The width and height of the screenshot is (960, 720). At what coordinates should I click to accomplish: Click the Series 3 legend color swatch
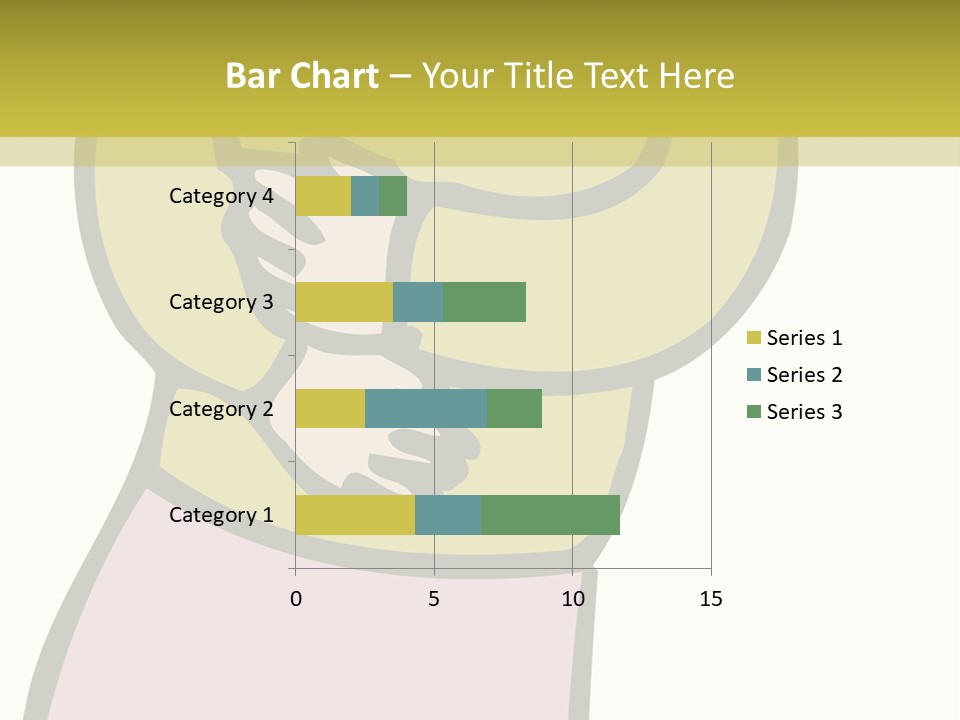tap(753, 412)
